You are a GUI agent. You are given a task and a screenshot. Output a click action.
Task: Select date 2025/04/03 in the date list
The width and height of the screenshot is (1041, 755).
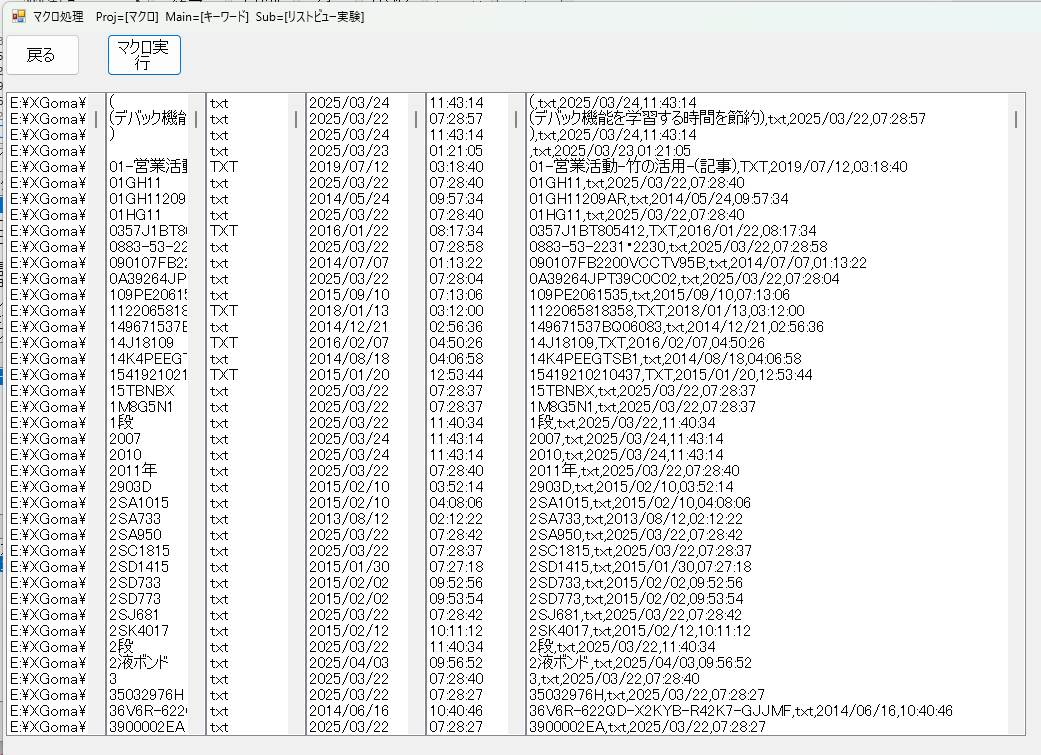348,663
